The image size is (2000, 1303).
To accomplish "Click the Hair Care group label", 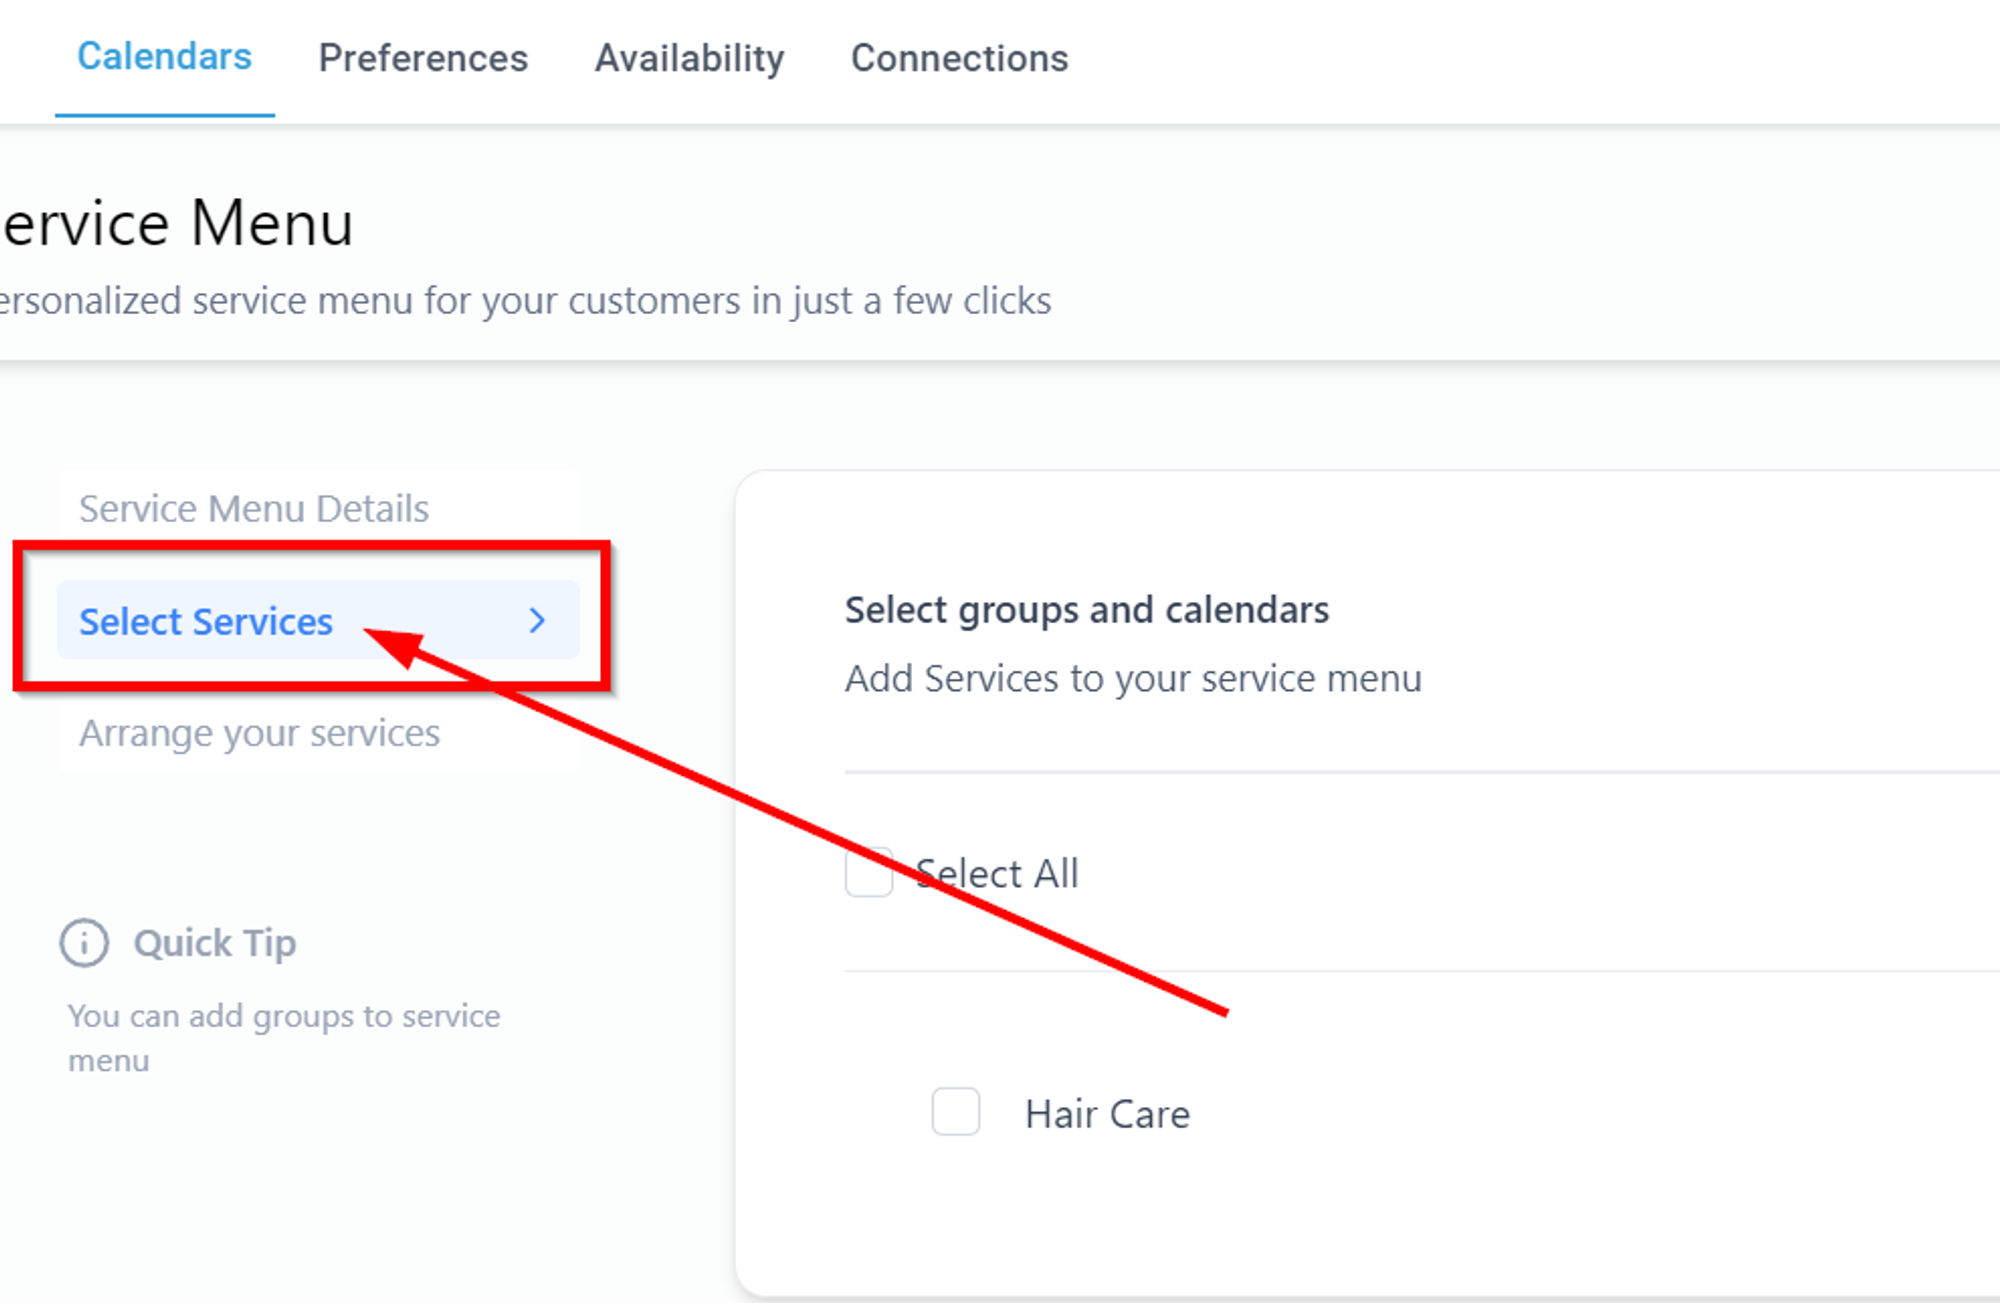I will coord(1108,1114).
